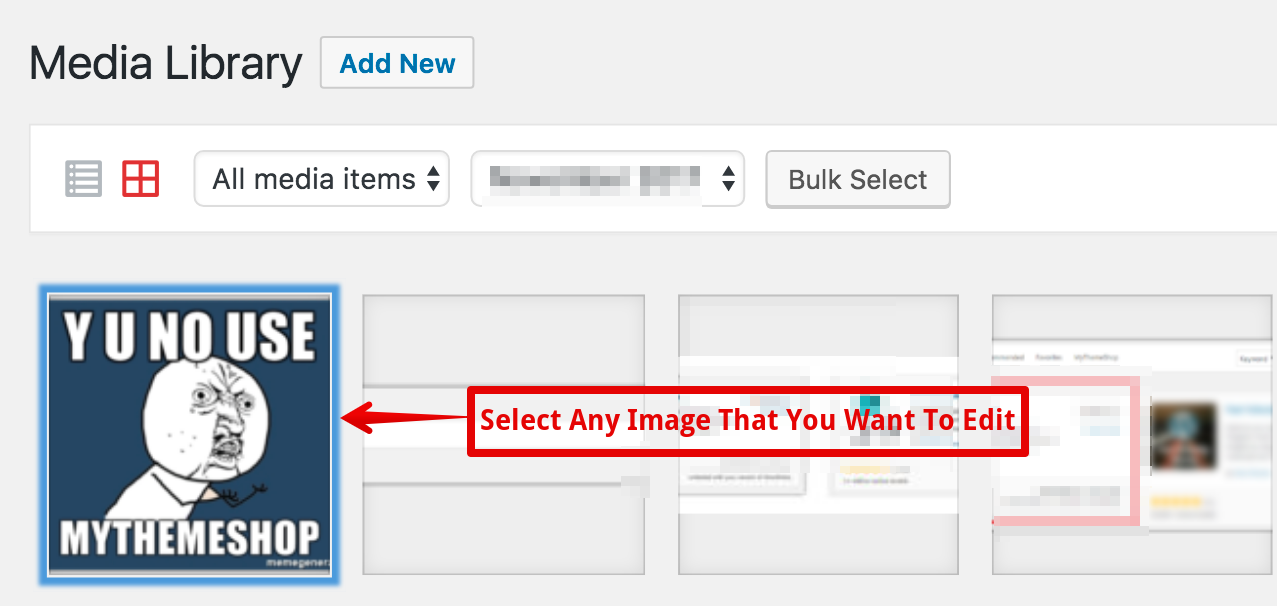
Task: Open the All media items dropdown
Action: click(322, 179)
